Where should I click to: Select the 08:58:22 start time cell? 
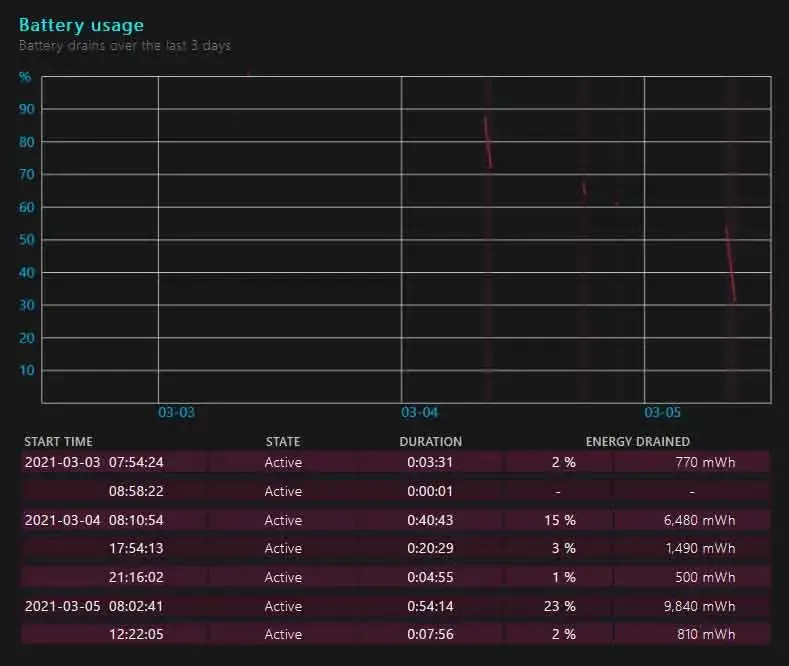136,491
